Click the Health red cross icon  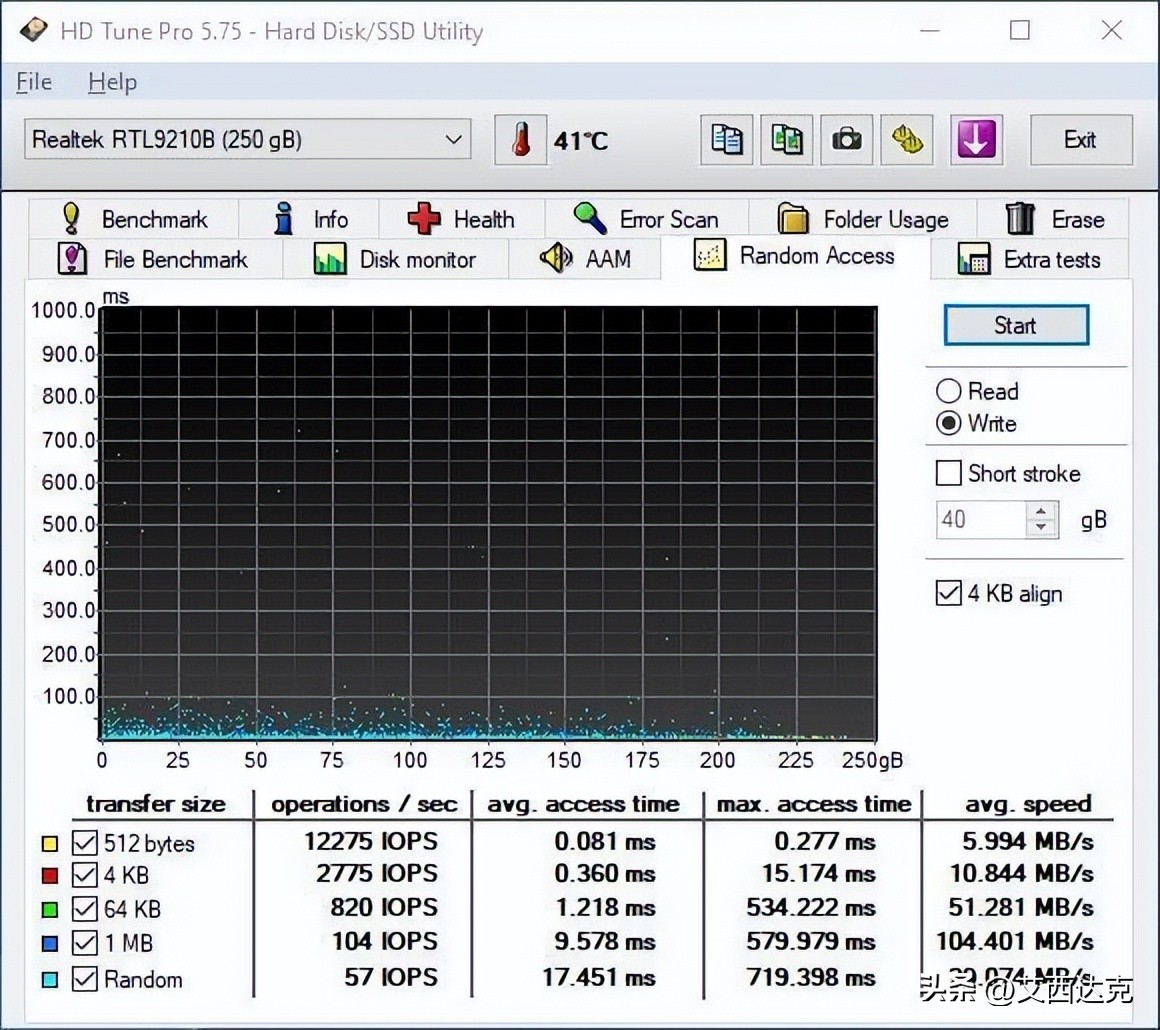point(424,218)
